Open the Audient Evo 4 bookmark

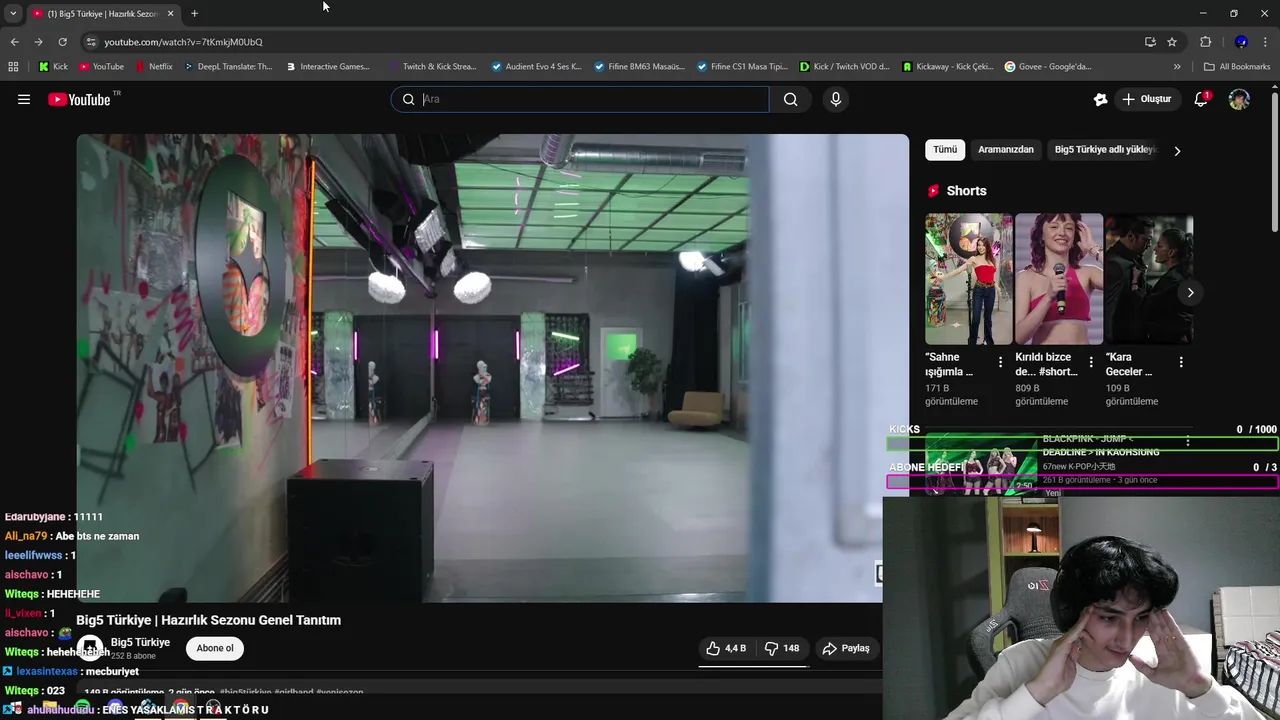536,67
